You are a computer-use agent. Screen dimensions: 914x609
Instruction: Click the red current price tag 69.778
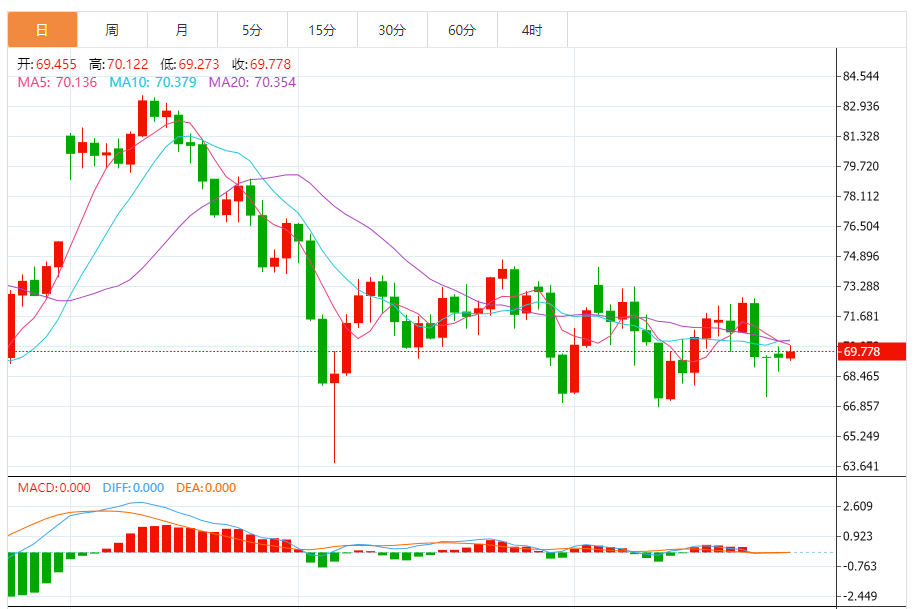[x=872, y=351]
